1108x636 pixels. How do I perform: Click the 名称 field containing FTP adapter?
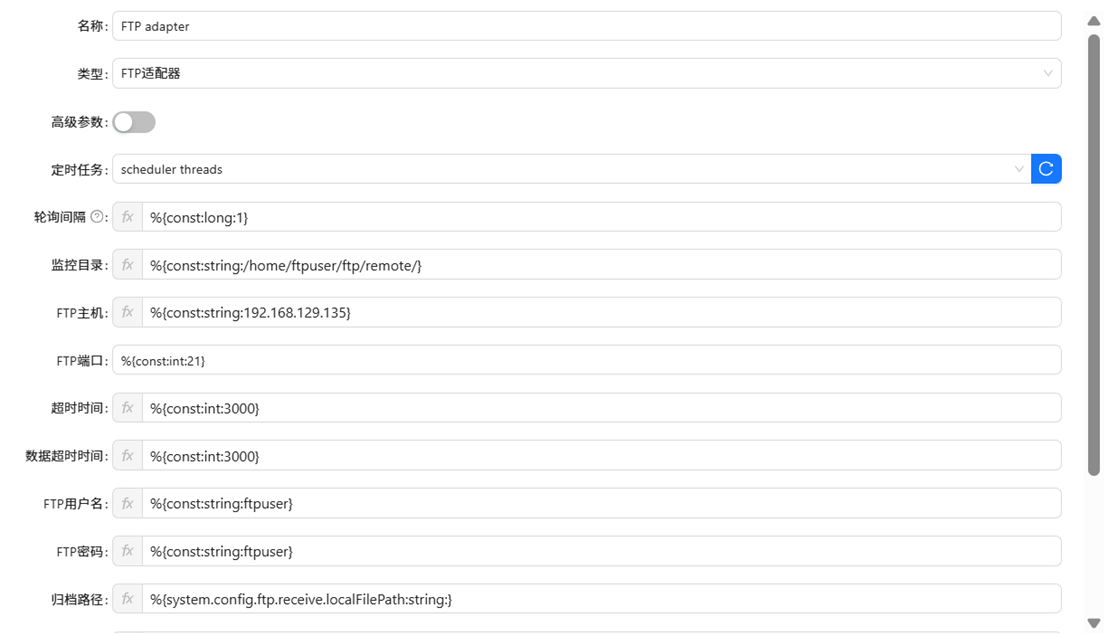[586, 26]
